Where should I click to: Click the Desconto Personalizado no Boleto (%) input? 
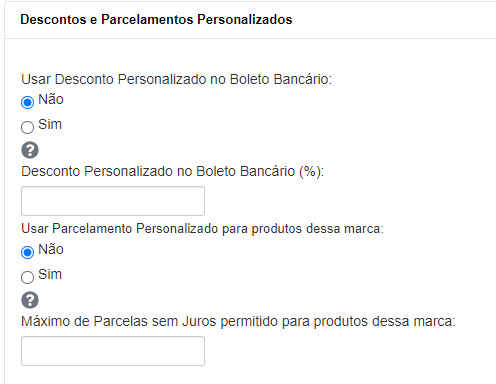click(x=113, y=201)
